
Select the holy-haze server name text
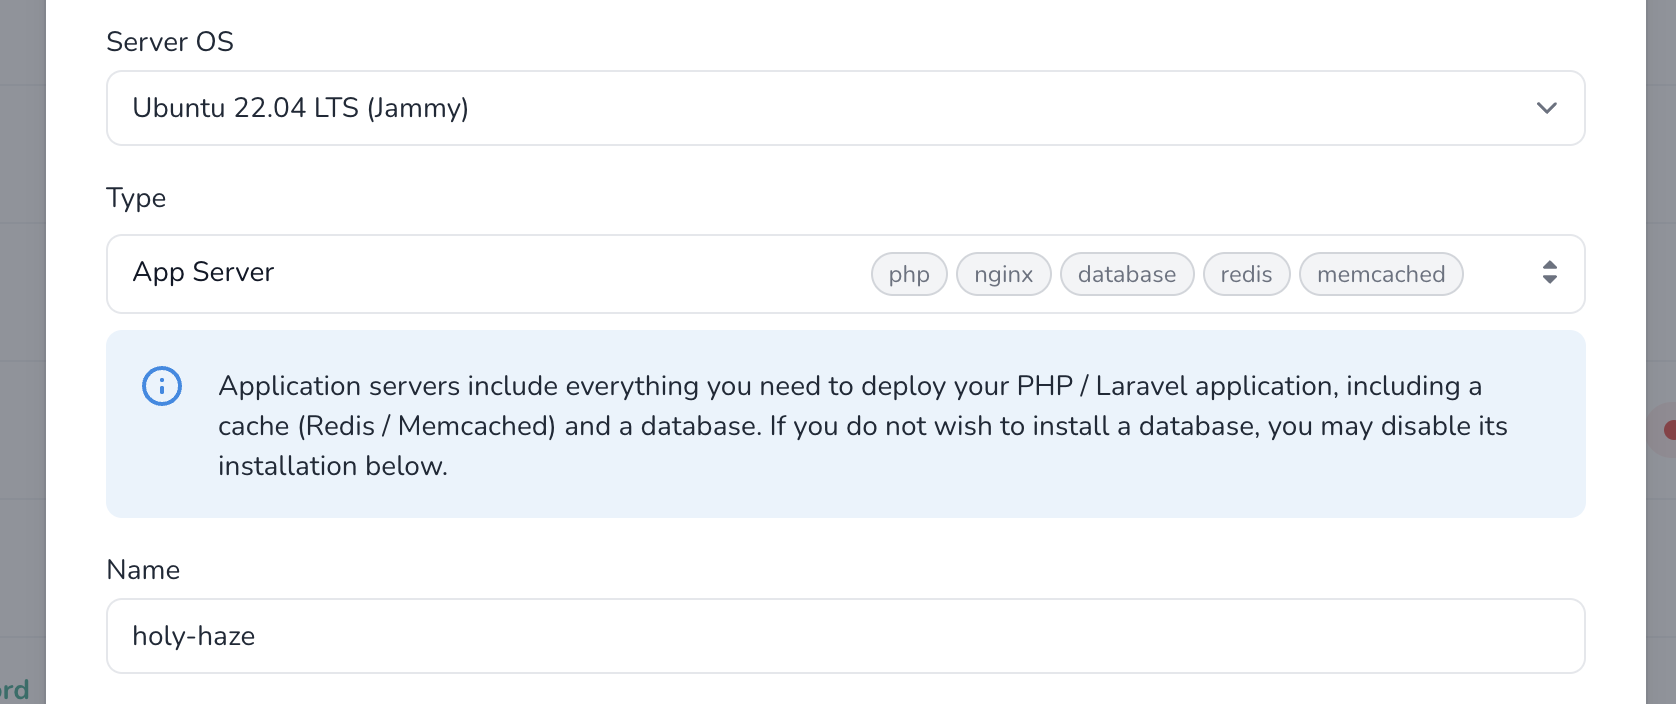pyautogui.click(x=194, y=636)
